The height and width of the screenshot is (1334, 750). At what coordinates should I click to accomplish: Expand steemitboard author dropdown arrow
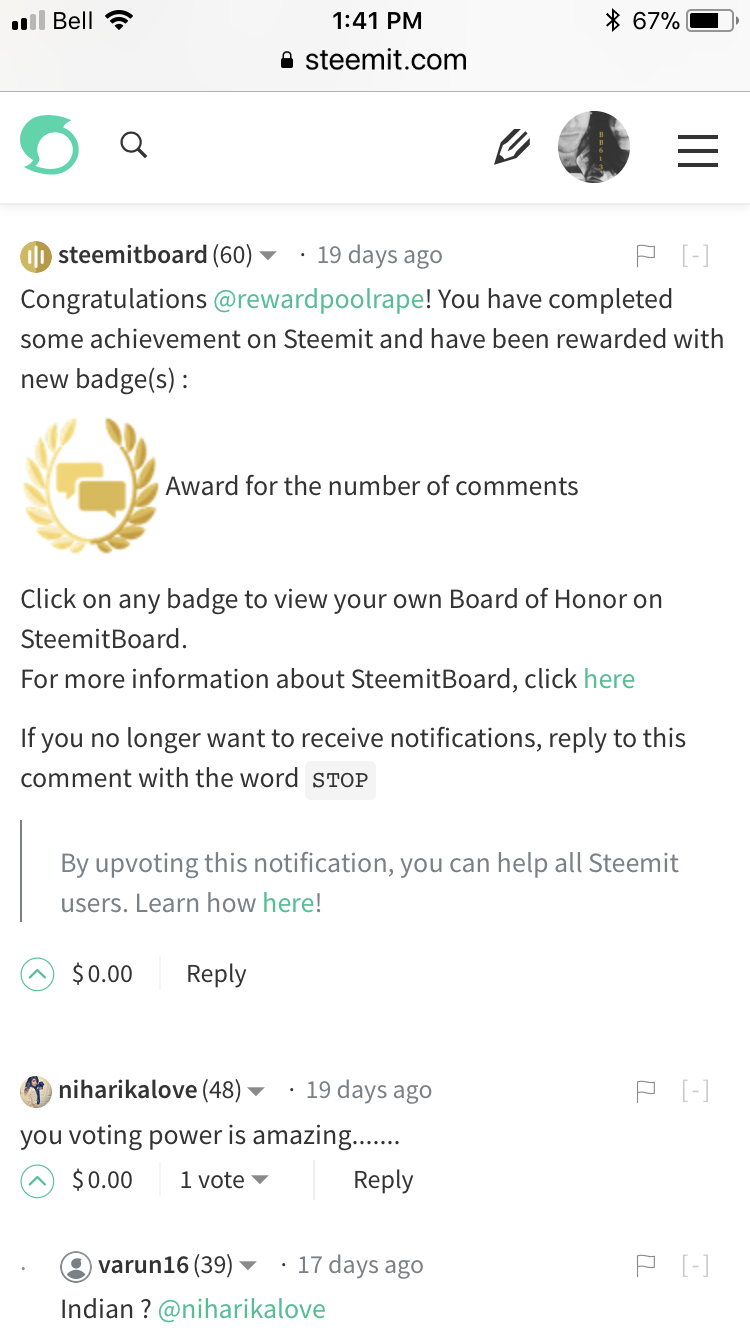(268, 256)
